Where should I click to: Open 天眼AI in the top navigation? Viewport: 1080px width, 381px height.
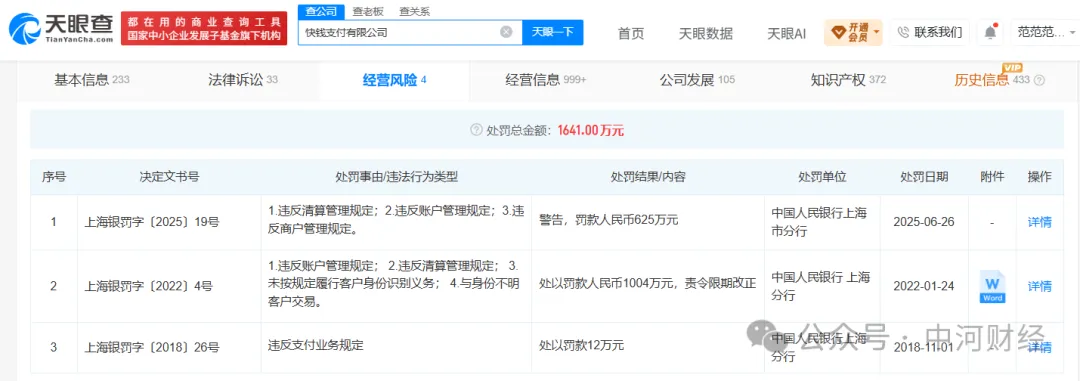click(787, 33)
